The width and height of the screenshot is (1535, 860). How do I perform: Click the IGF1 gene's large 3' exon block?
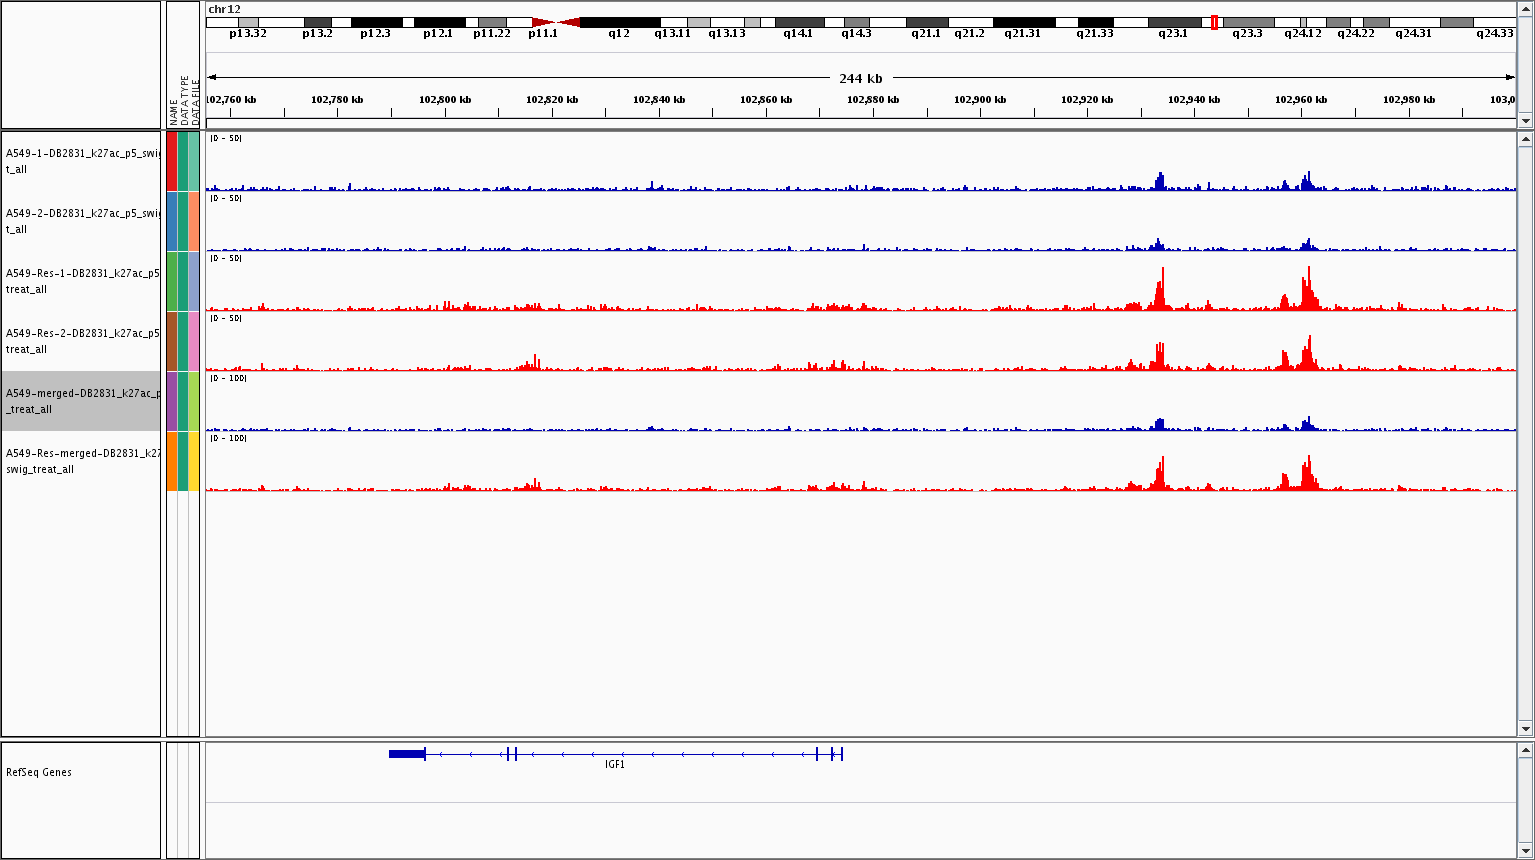tap(407, 754)
